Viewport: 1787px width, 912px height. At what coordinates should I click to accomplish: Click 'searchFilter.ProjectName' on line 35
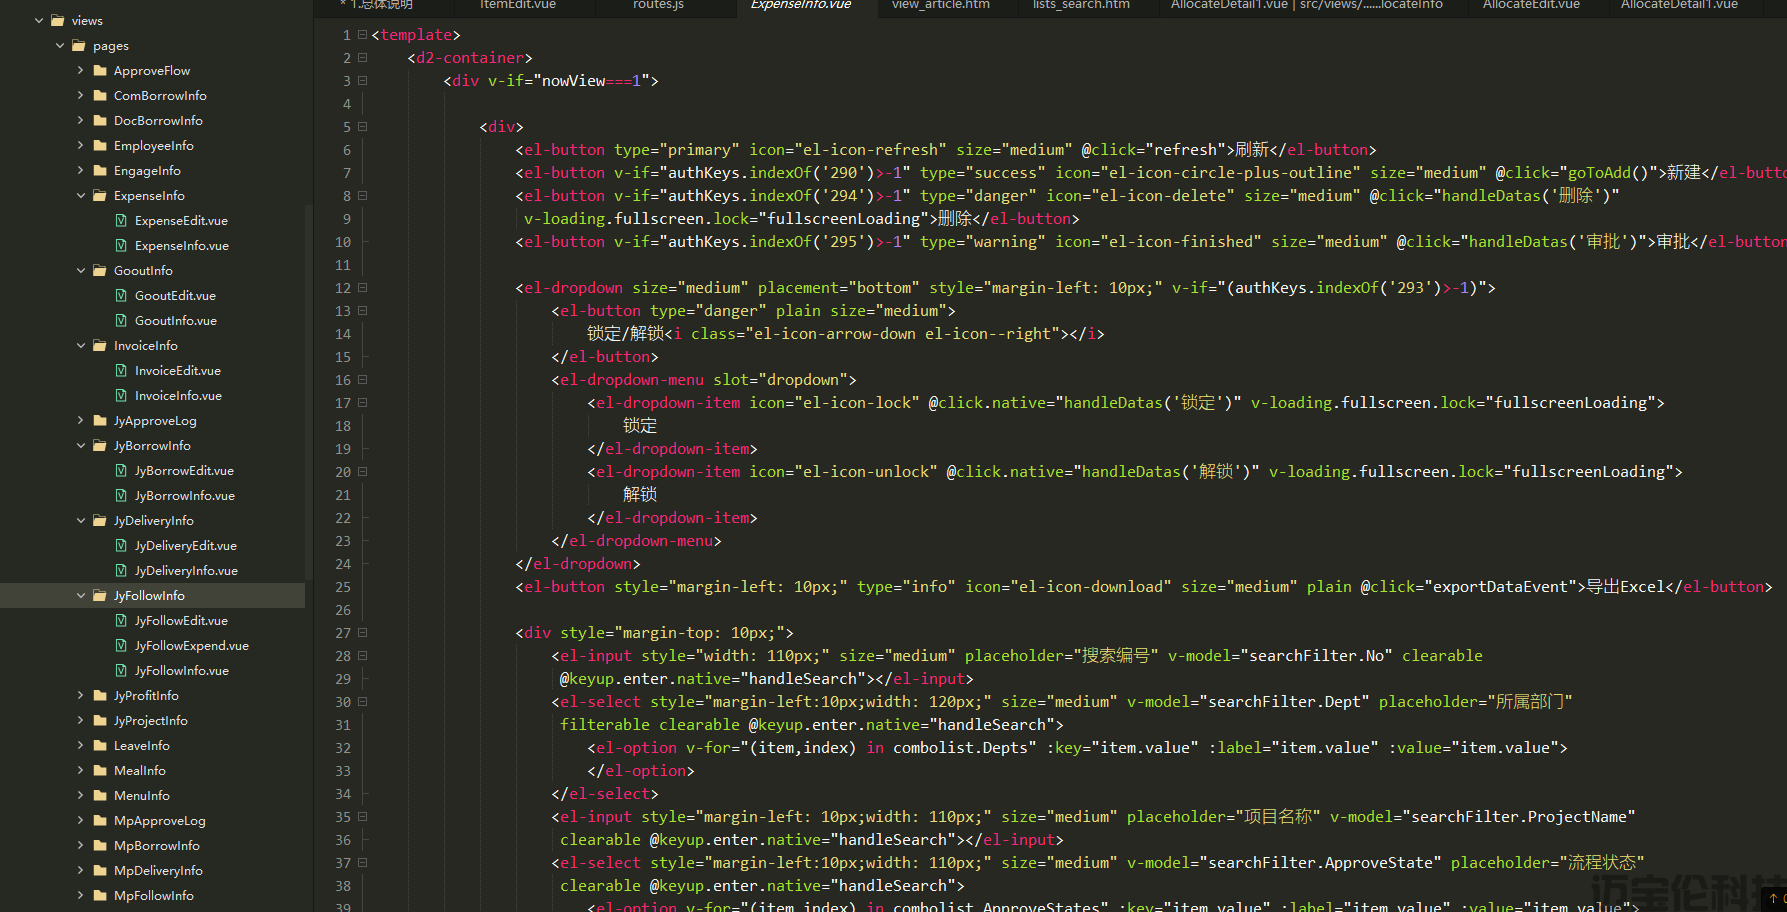tap(1519, 817)
